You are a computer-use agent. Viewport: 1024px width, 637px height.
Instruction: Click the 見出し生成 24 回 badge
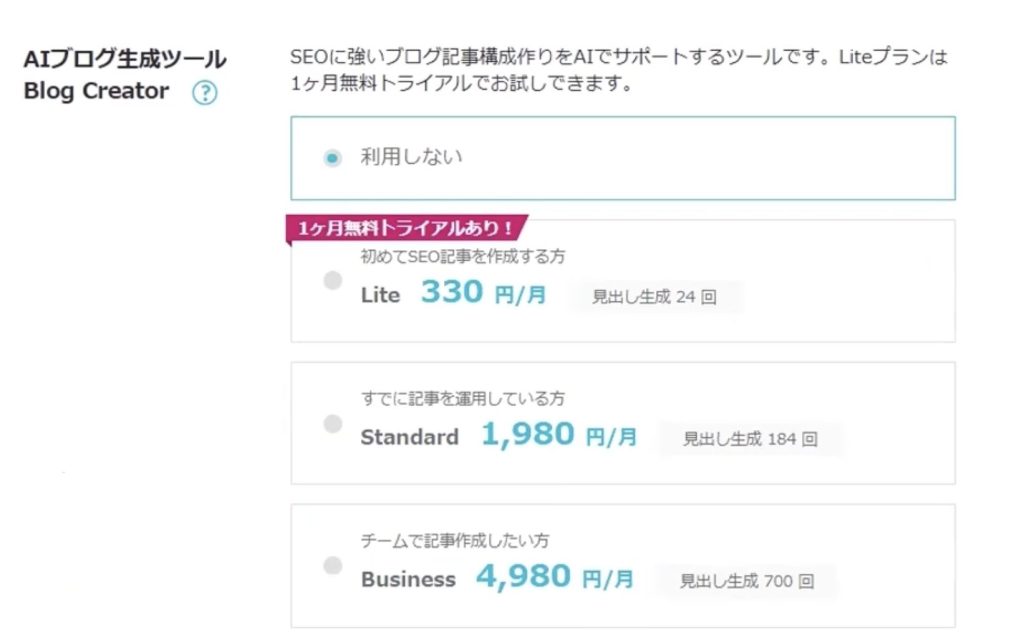click(x=654, y=297)
